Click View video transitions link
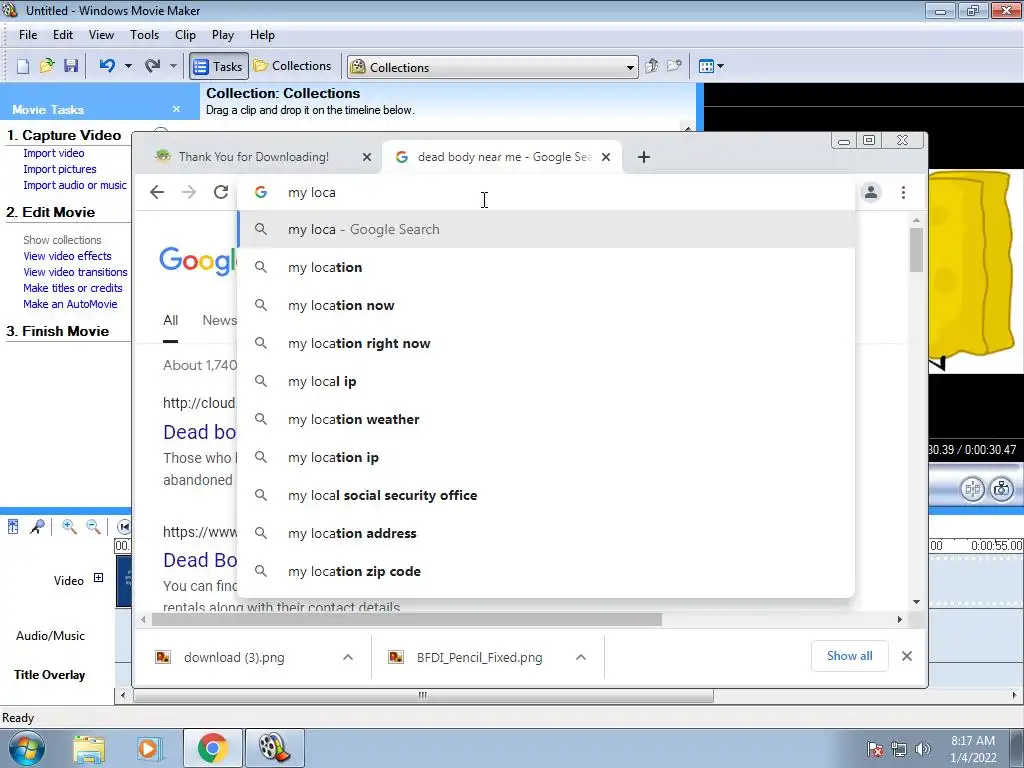 [x=75, y=272]
